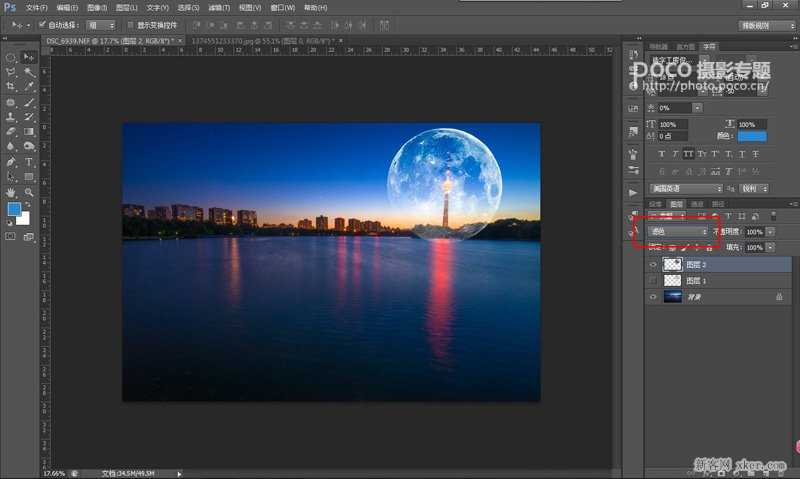Screen dimensions: 800x479
Task: Click the foreground color blue swatch
Action: coord(13,208)
